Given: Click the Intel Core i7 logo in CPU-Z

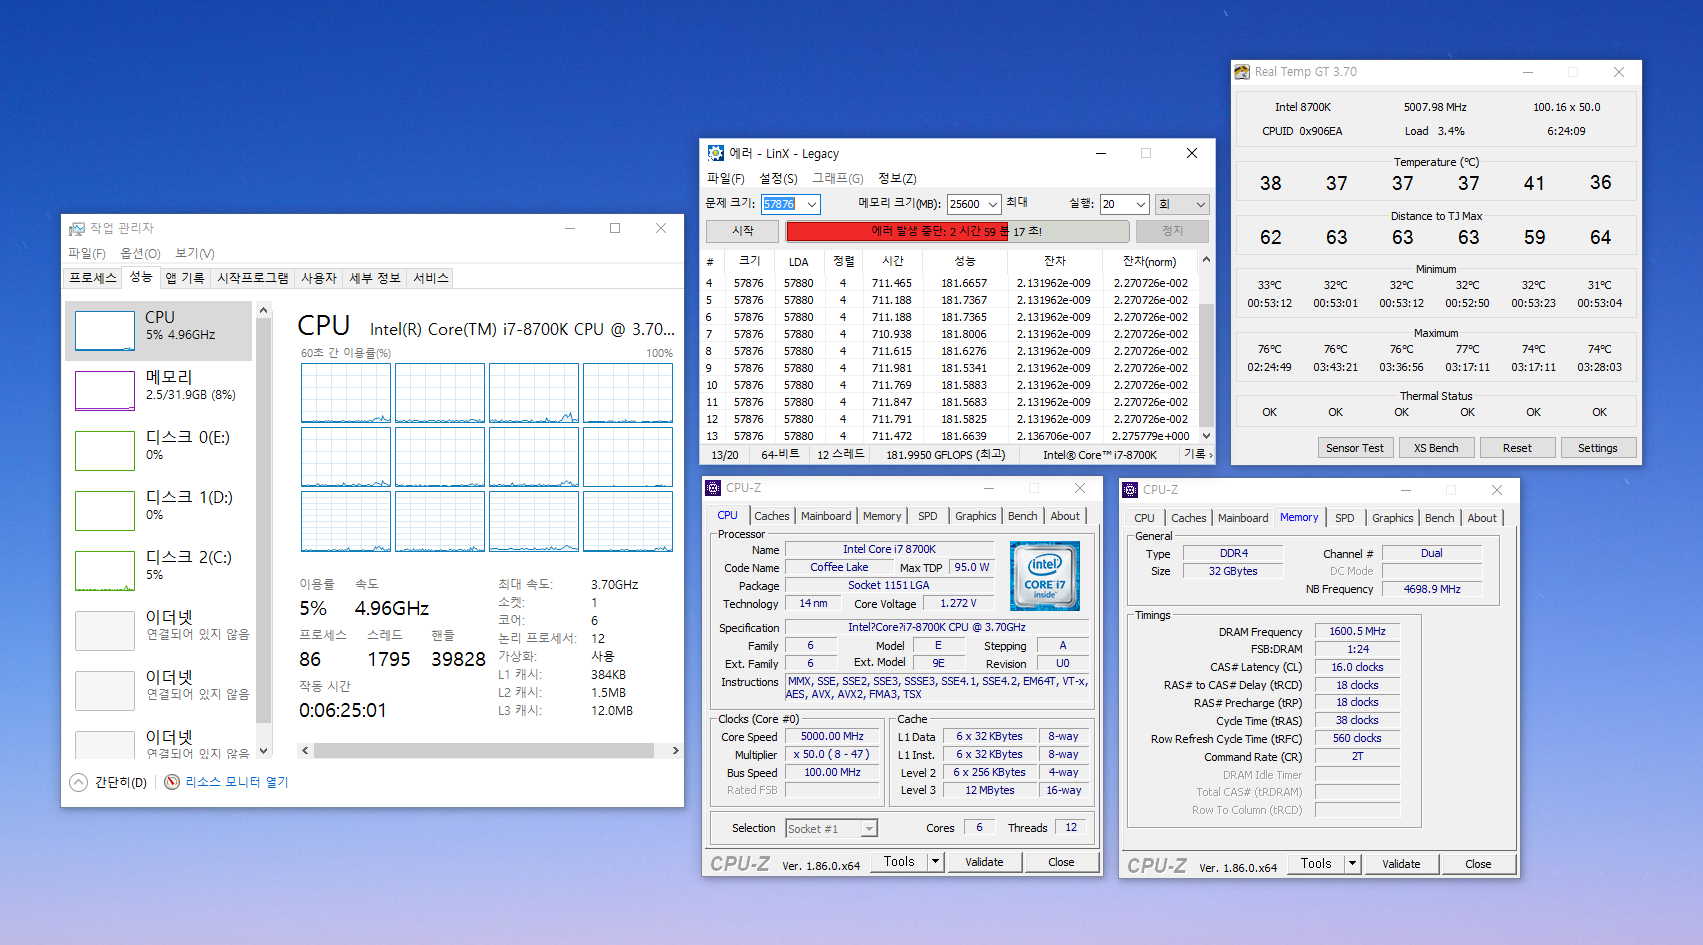Looking at the screenshot, I should 1045,576.
